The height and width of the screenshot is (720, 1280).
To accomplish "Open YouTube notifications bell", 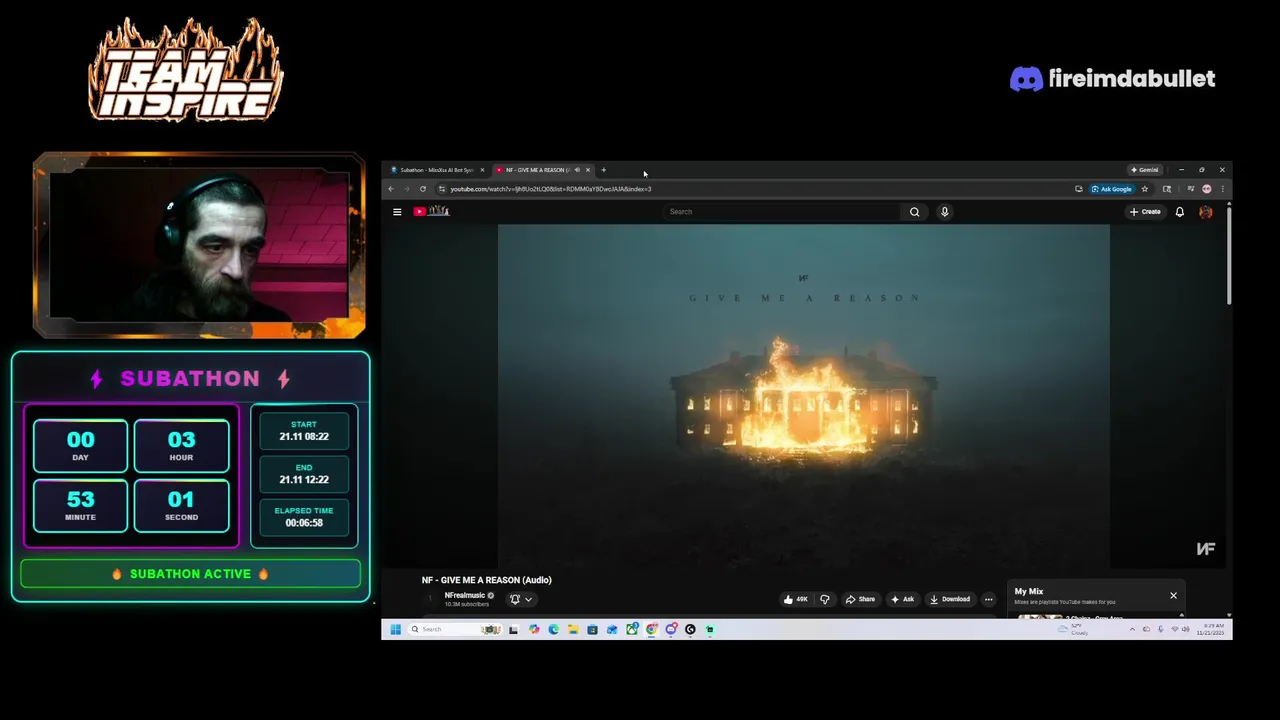I will click(1180, 212).
